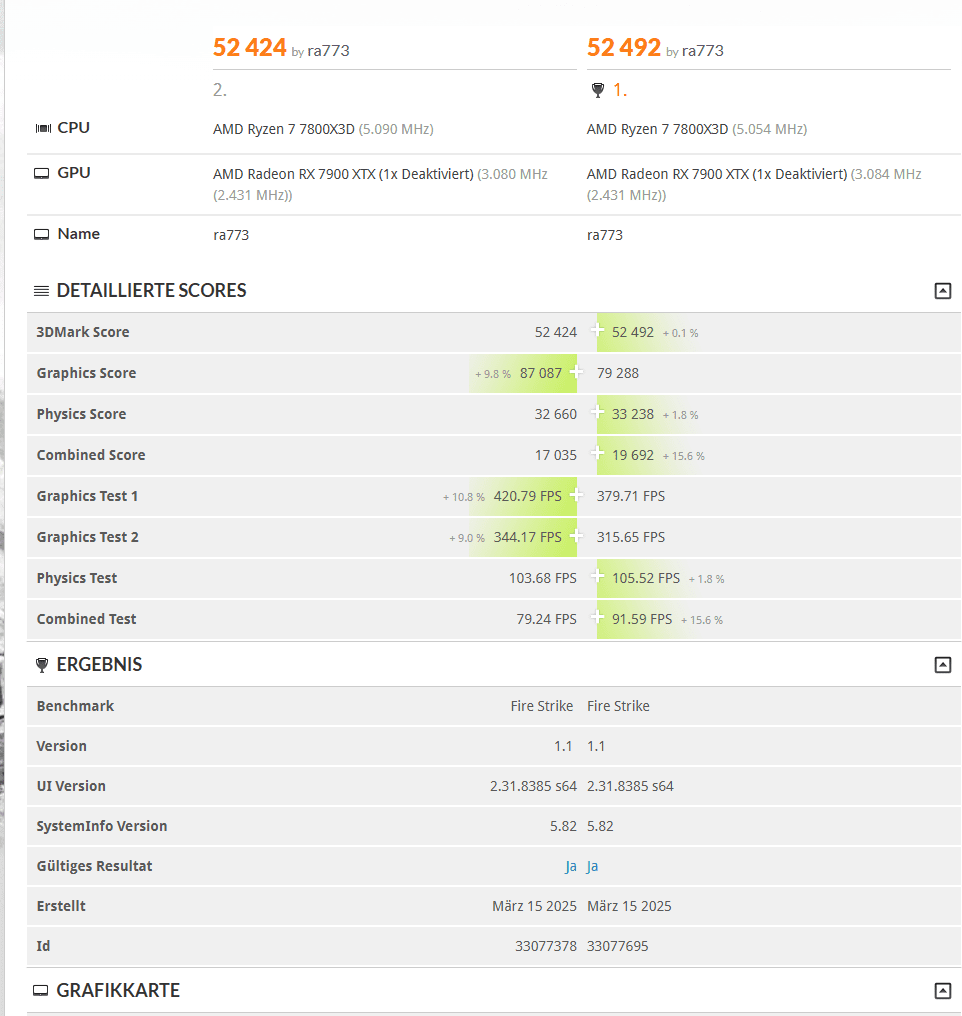This screenshot has height=1016, width=962.
Task: Click the Grafikkarte heading
Action: click(118, 991)
